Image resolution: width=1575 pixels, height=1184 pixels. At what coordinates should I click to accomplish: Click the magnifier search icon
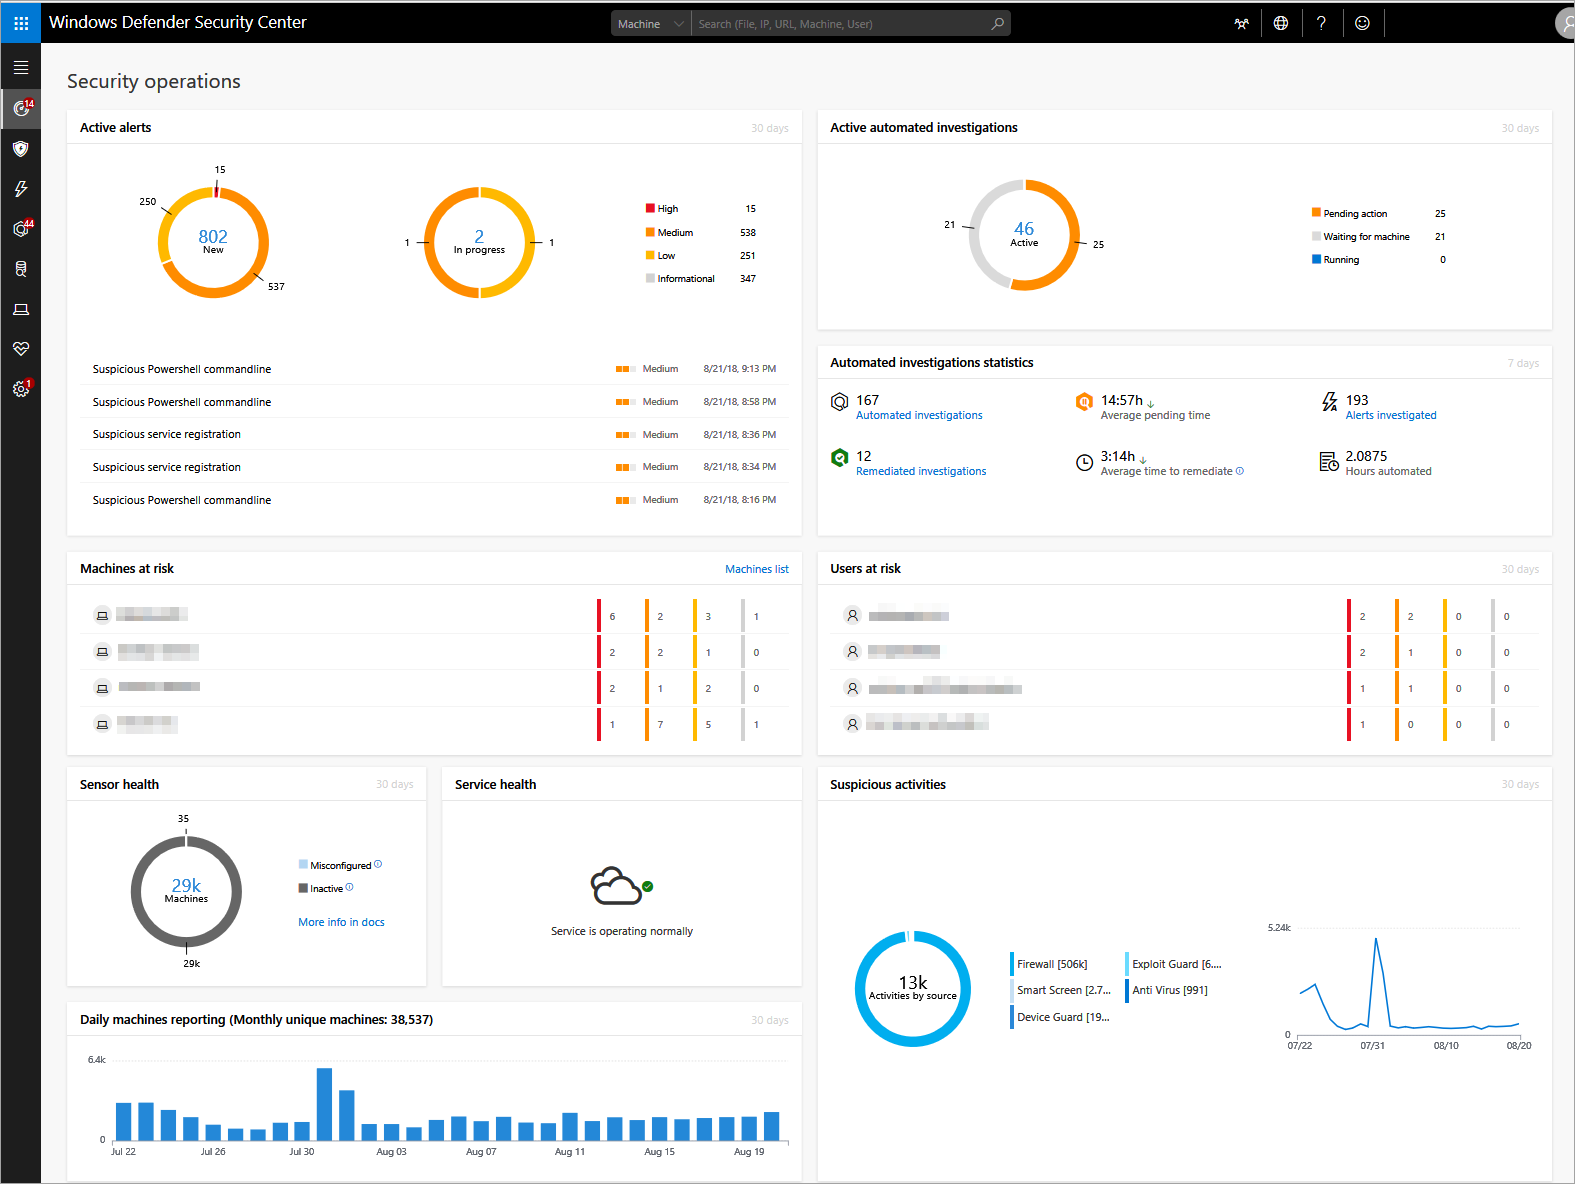click(x=997, y=24)
